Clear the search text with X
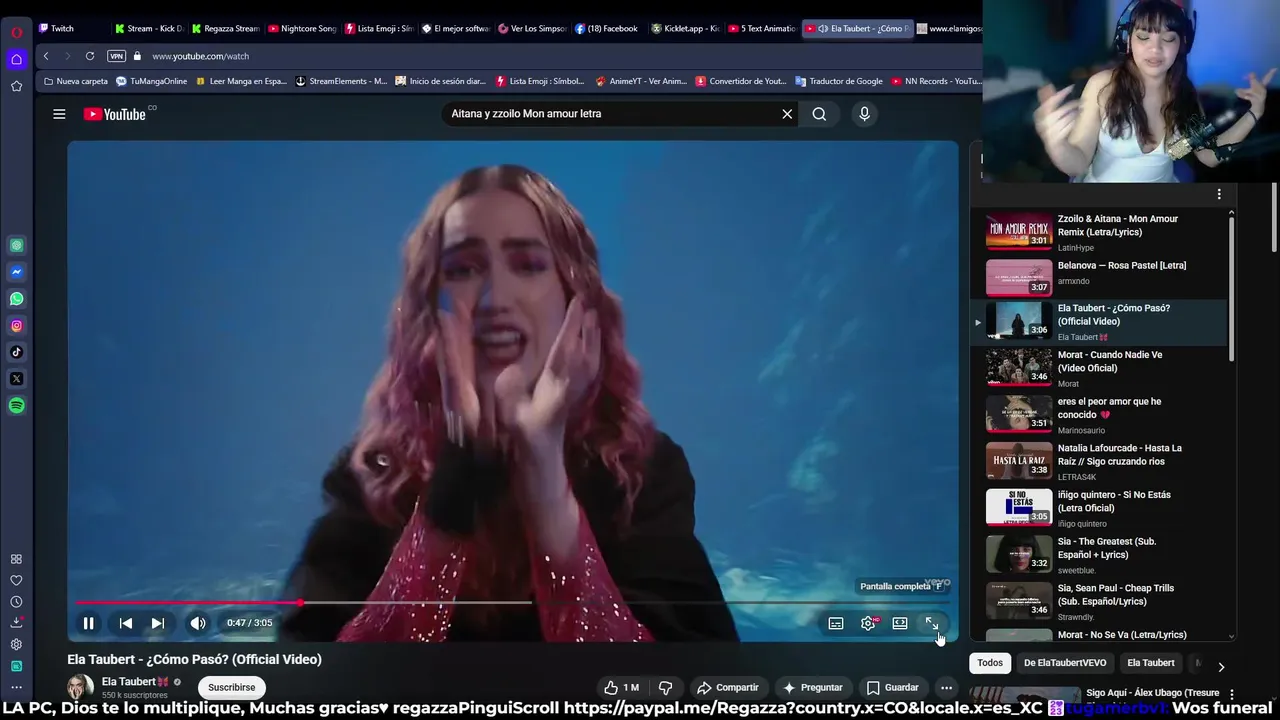This screenshot has width=1280, height=720. click(787, 114)
